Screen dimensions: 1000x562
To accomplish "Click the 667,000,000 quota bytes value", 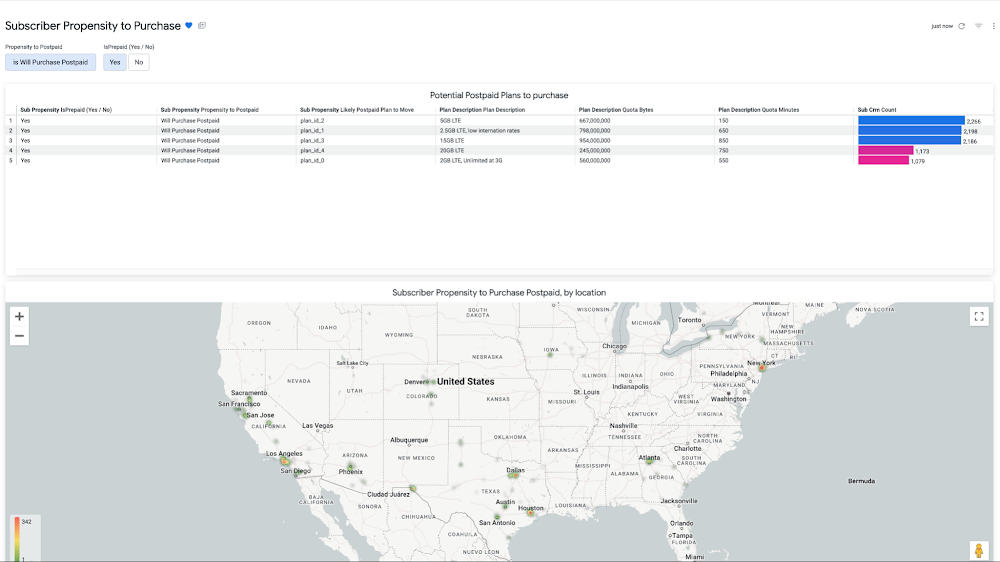I will click(x=594, y=121).
